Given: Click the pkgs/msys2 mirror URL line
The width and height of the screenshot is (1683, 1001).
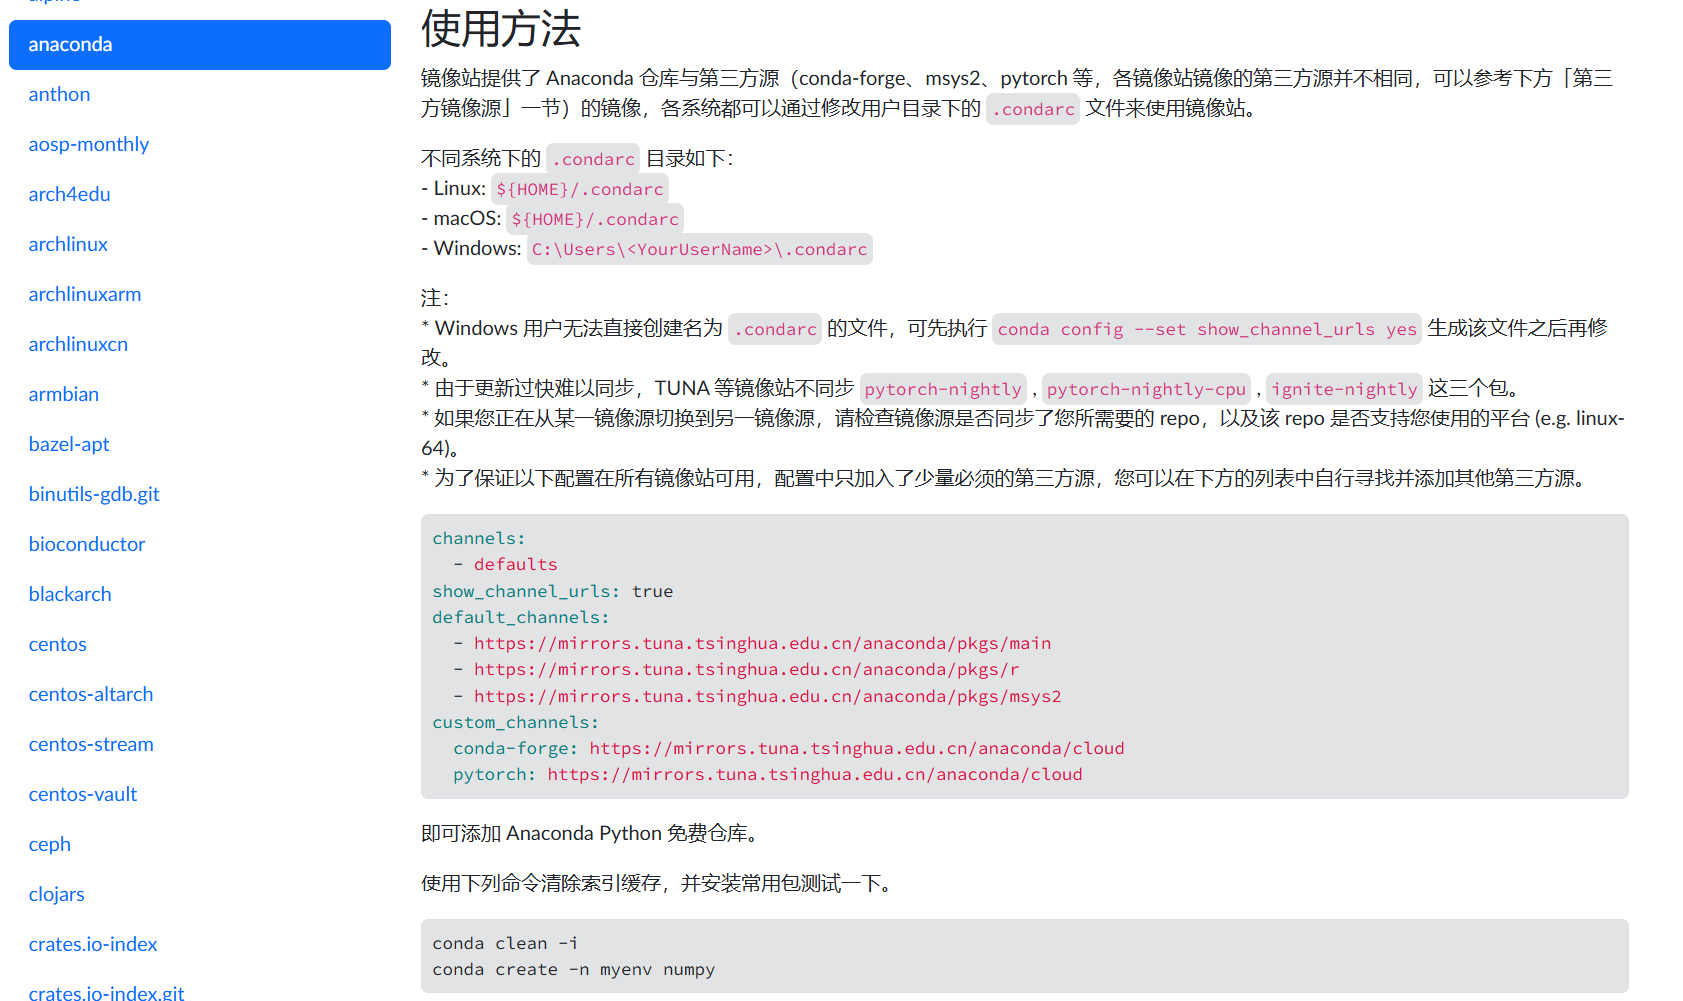Looking at the screenshot, I should [757, 697].
